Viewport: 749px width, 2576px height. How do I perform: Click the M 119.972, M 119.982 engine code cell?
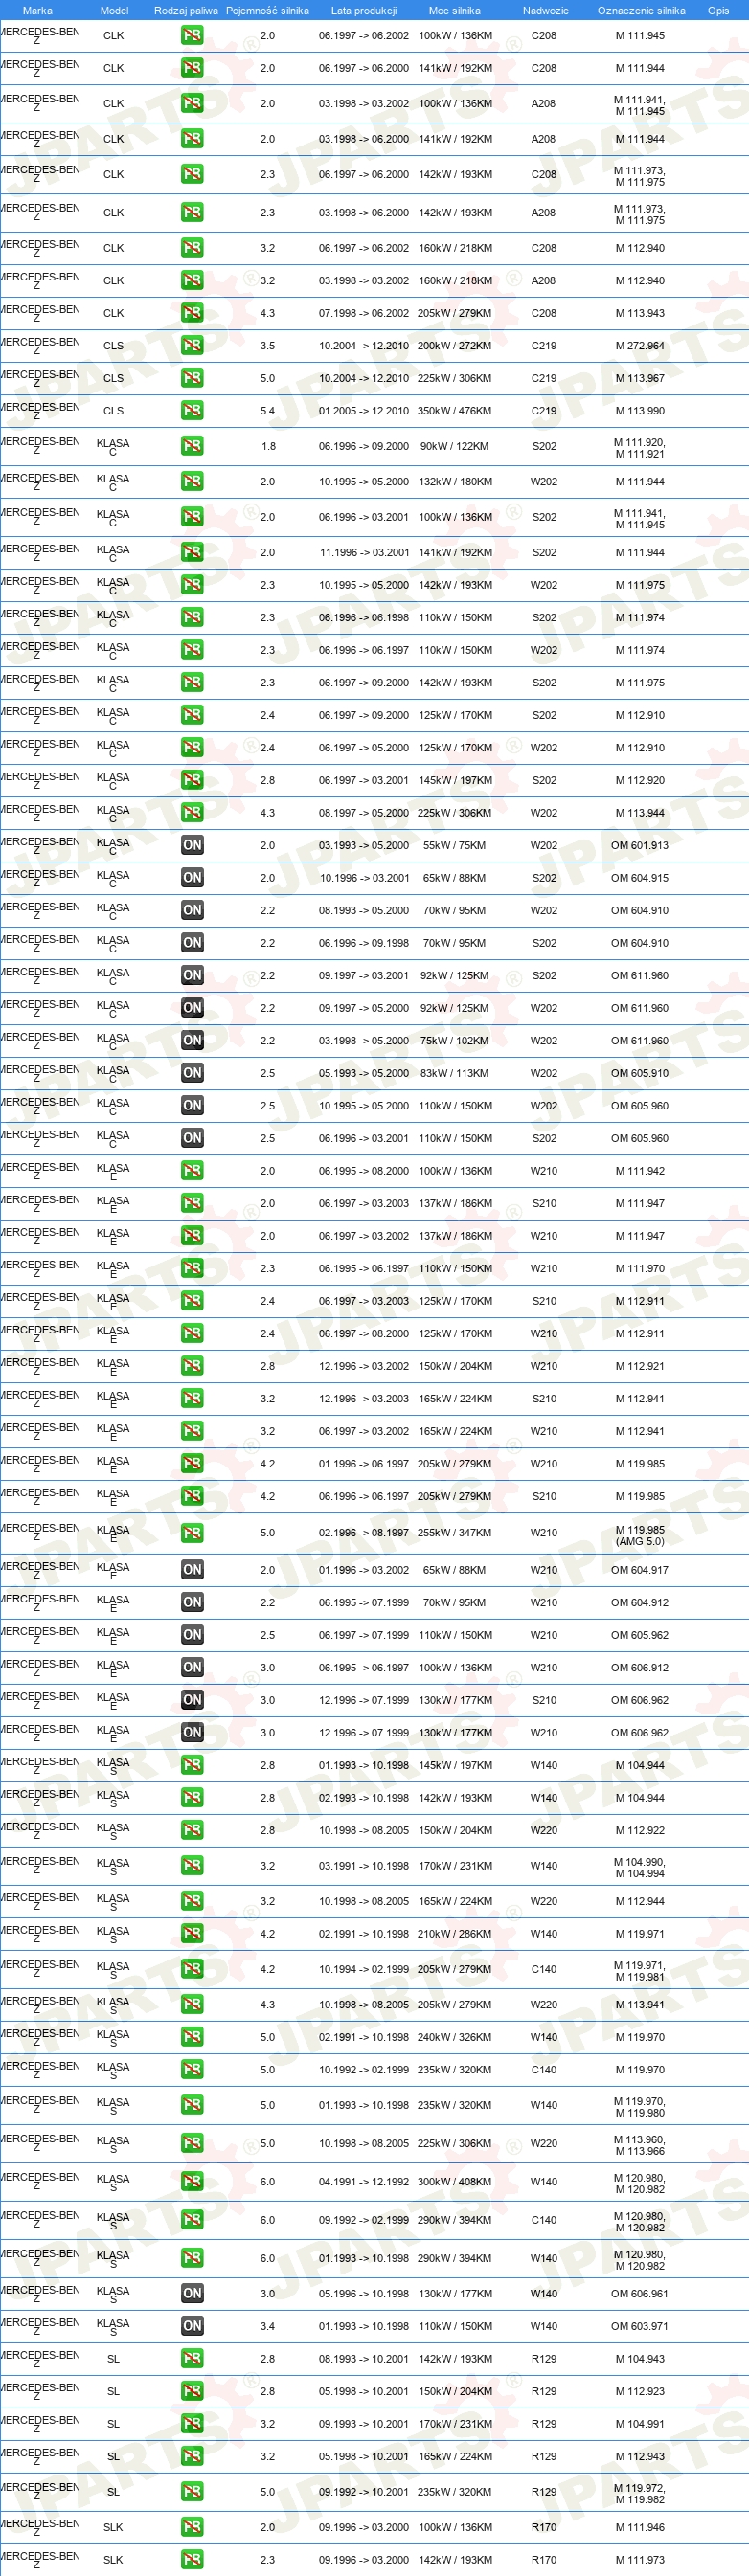640,2494
